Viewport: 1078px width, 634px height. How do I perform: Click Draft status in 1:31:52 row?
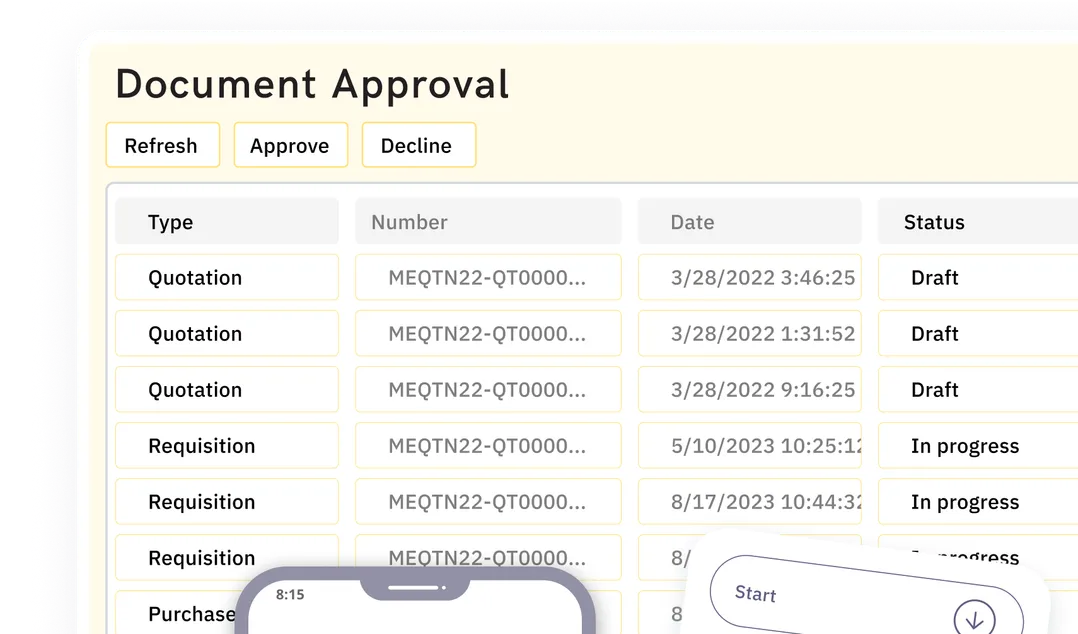pyautogui.click(x=978, y=334)
